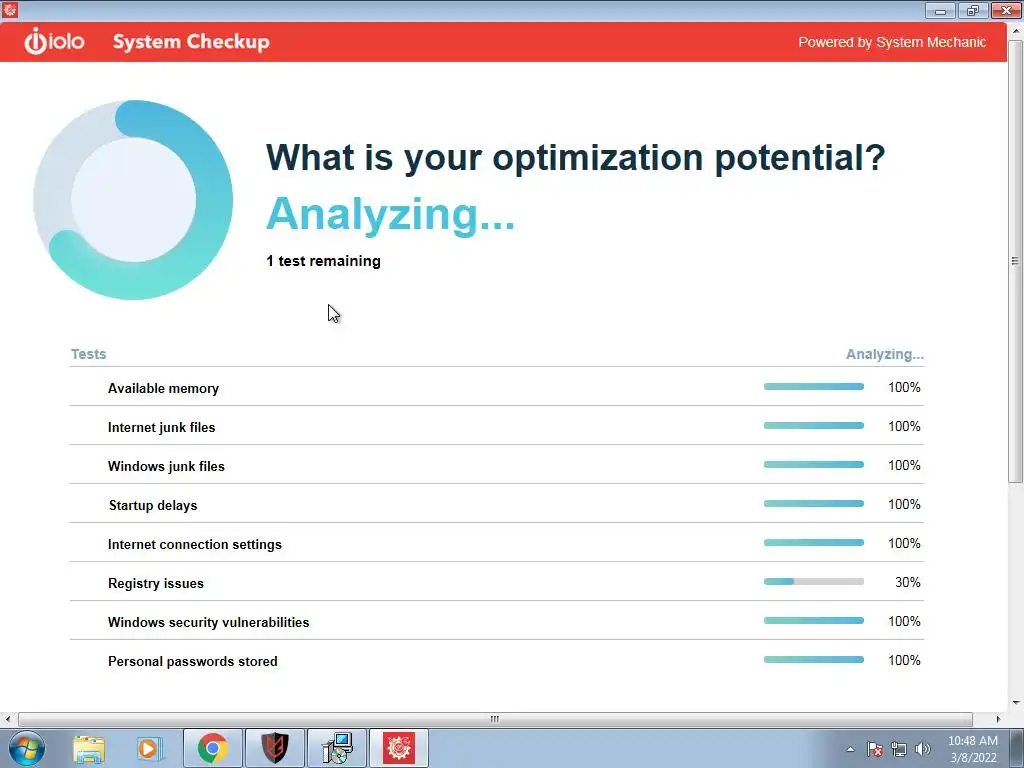Click the iolo logo in the header

(54, 42)
